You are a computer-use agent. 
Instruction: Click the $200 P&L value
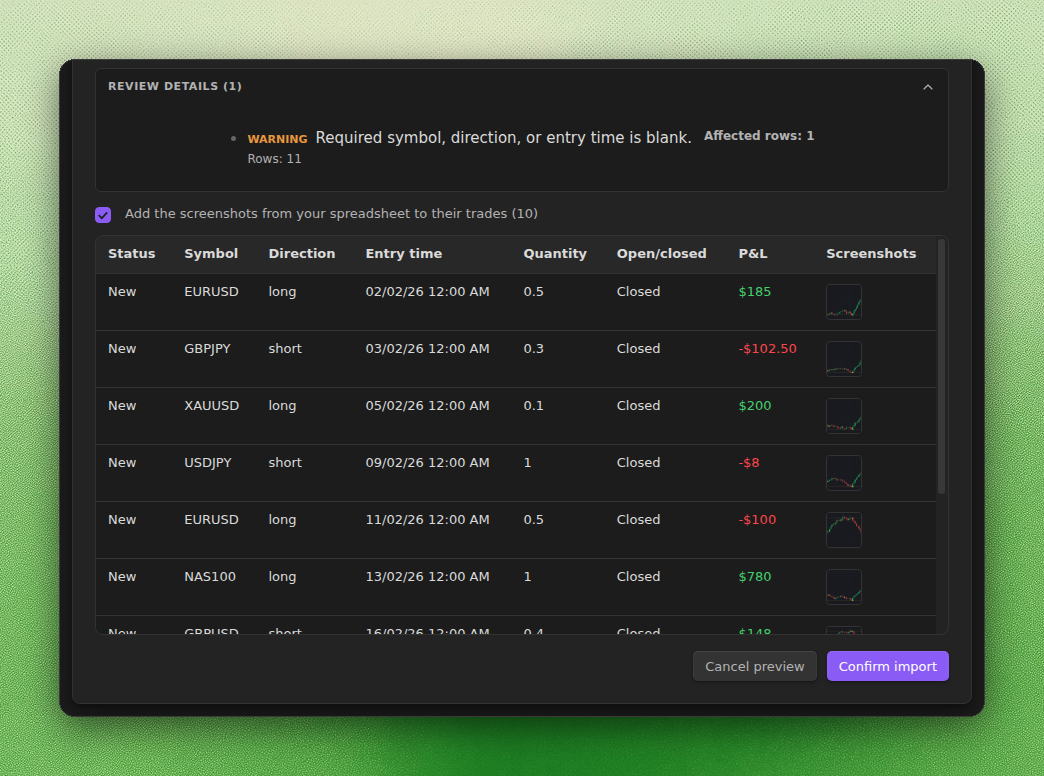[x=754, y=406]
